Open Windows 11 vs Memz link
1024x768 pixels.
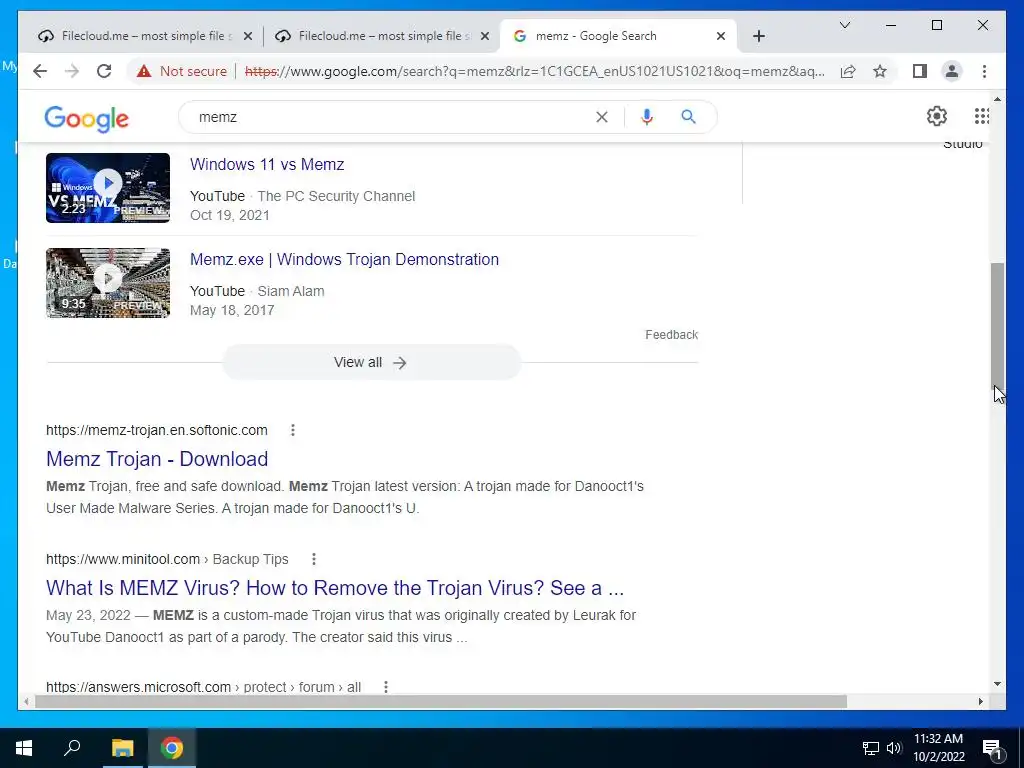coord(267,165)
